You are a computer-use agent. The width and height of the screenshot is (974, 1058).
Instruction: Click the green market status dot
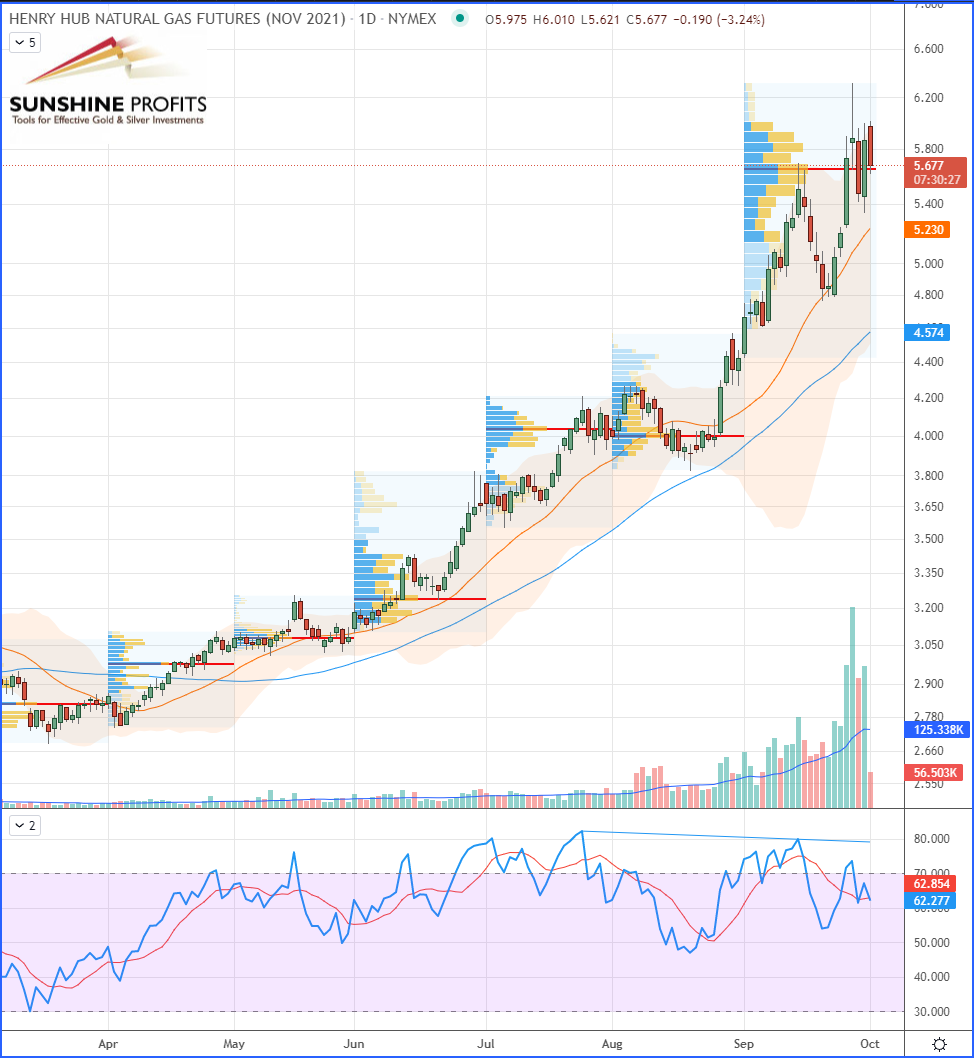[460, 19]
